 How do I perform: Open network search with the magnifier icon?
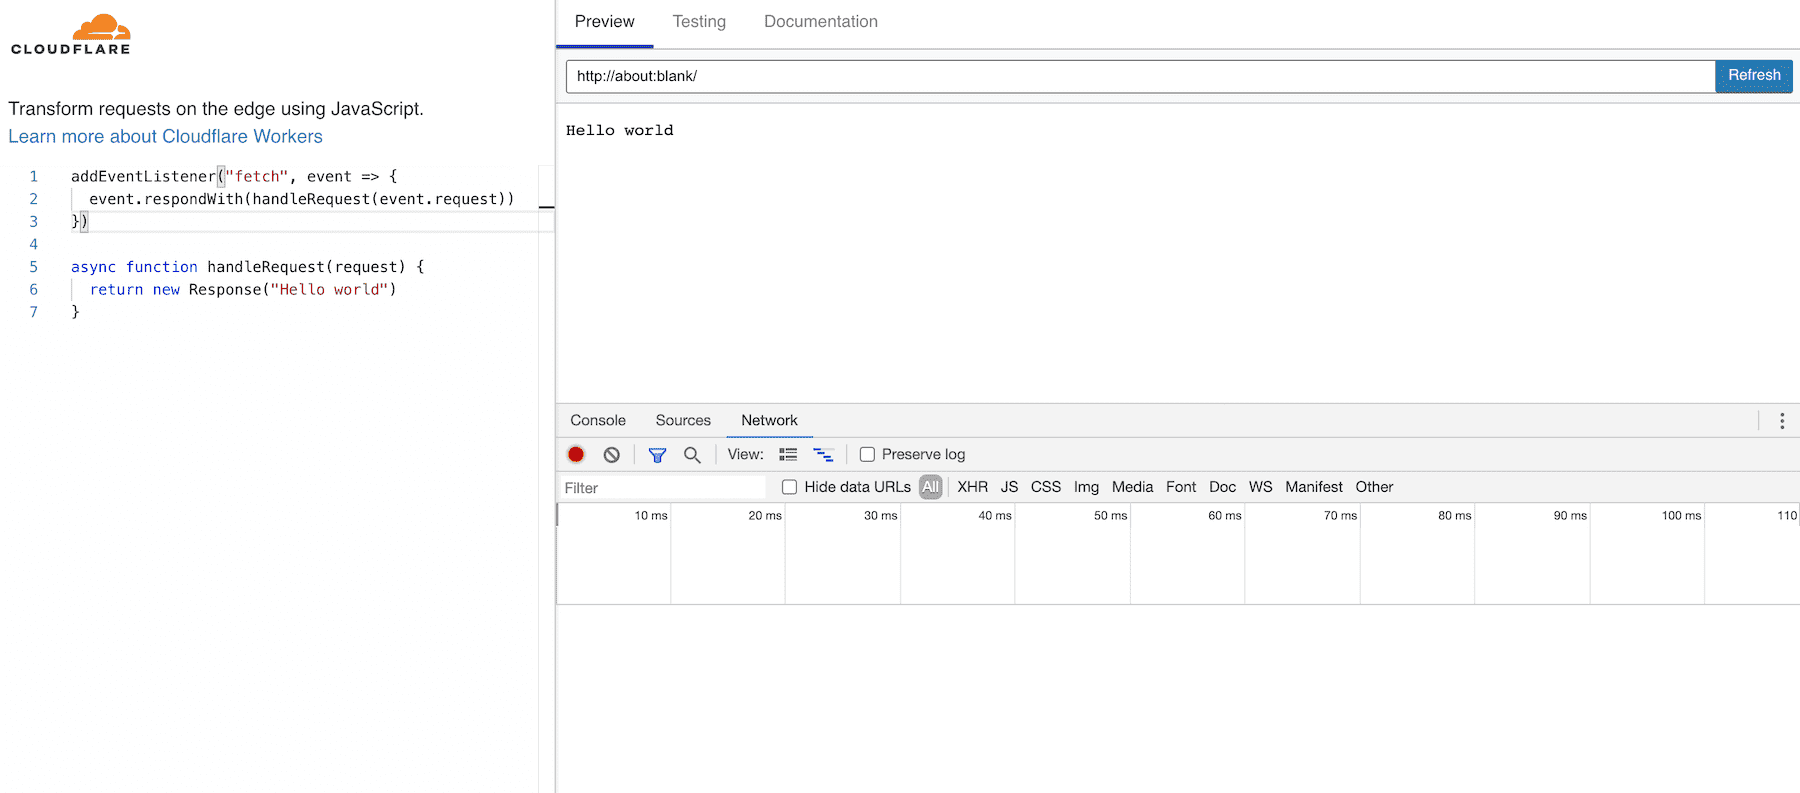[x=692, y=455]
